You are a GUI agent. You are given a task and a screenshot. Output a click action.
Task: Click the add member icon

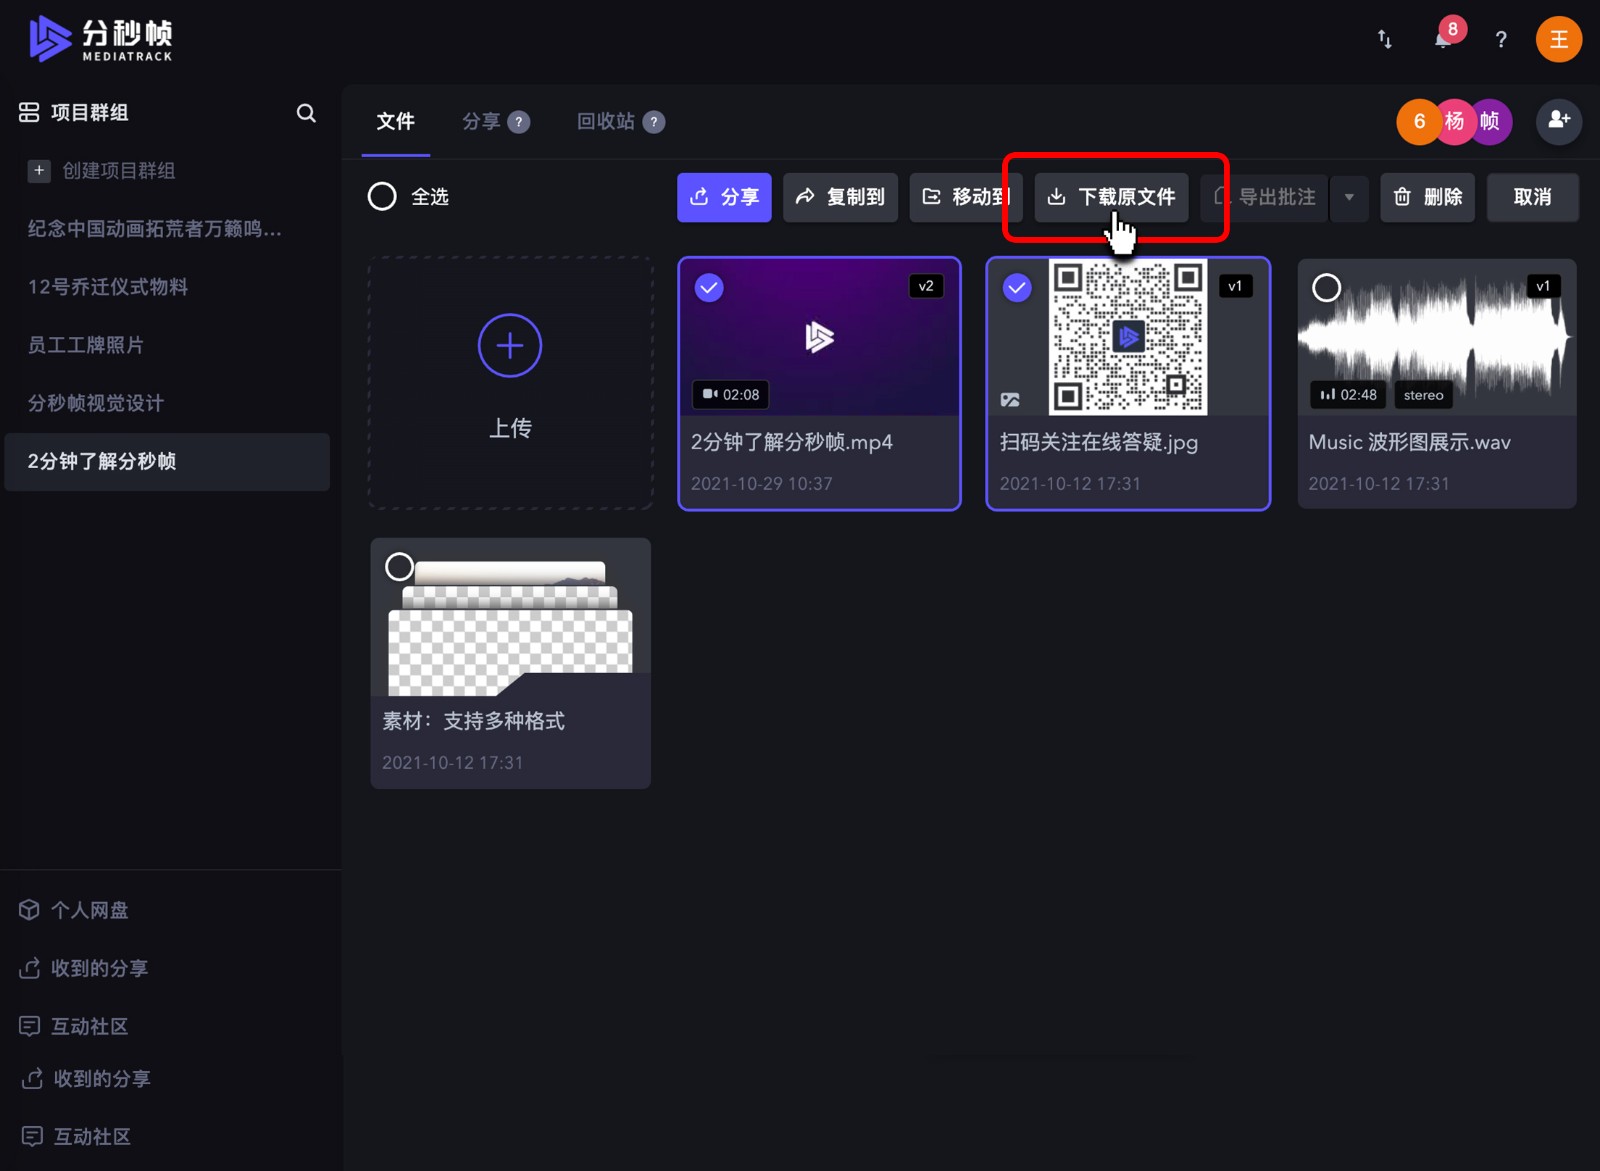1558,121
